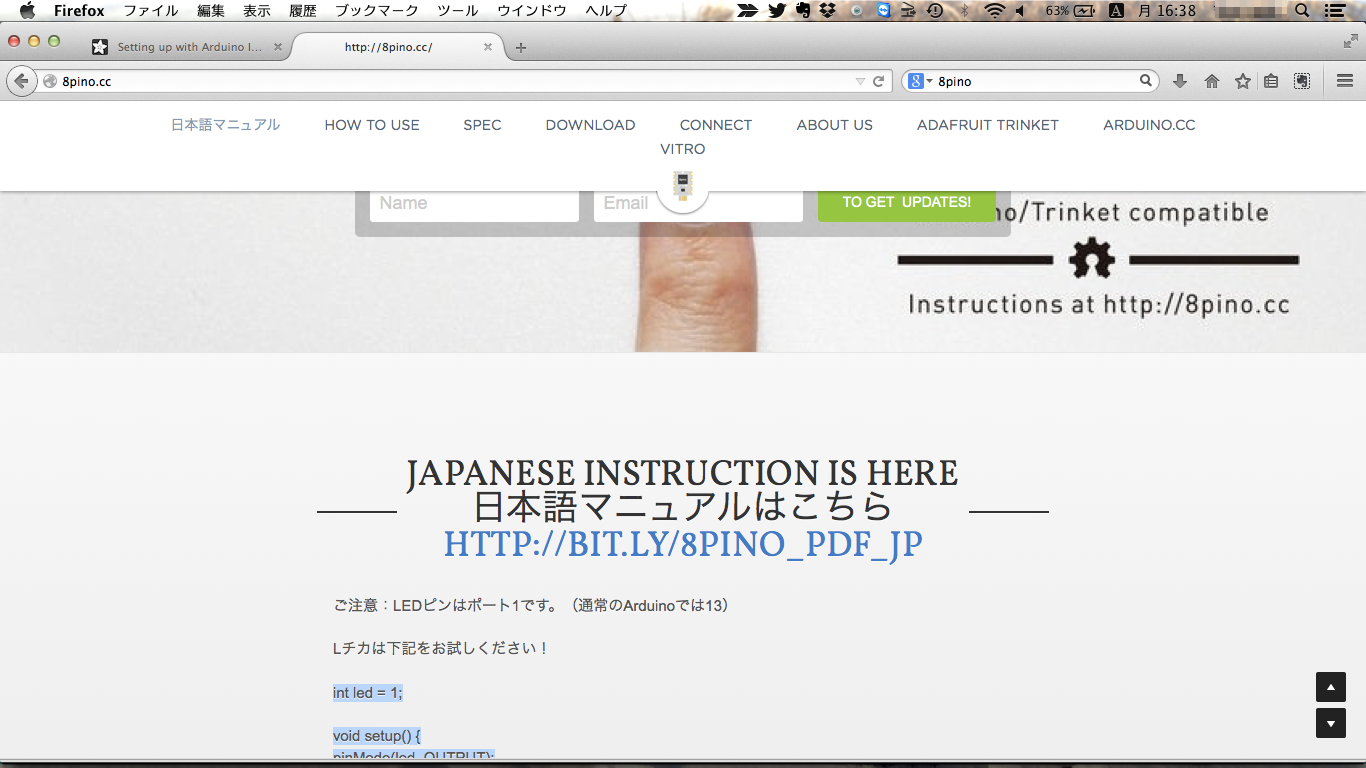Click the 'void setup() {' code line
The image size is (1366, 768).
[x=377, y=736]
